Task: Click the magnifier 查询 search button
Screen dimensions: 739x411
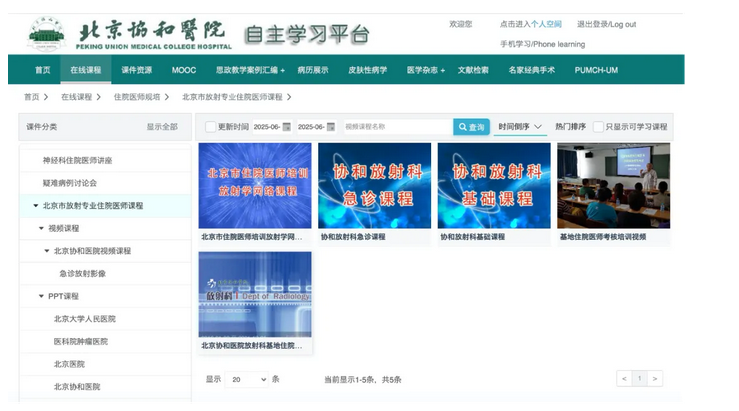Action: click(471, 127)
